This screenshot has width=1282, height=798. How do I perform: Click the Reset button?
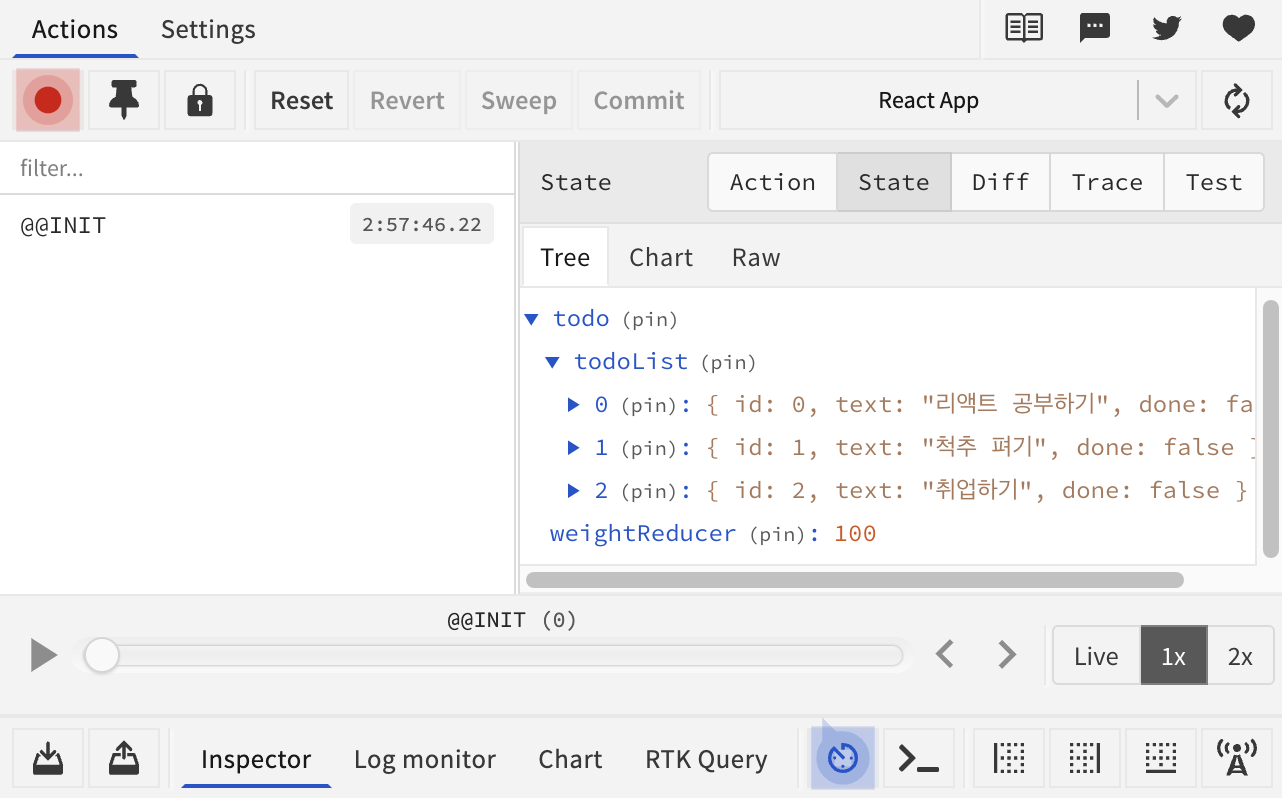pos(302,100)
